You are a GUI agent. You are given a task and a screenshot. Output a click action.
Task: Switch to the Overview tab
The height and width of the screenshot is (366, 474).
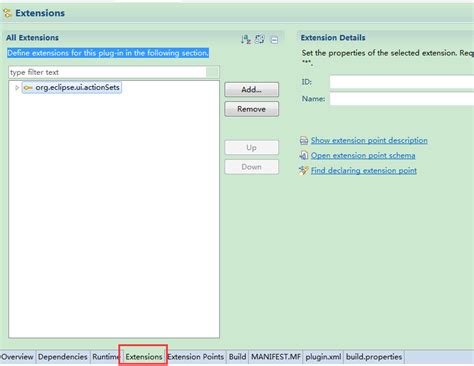[17, 357]
